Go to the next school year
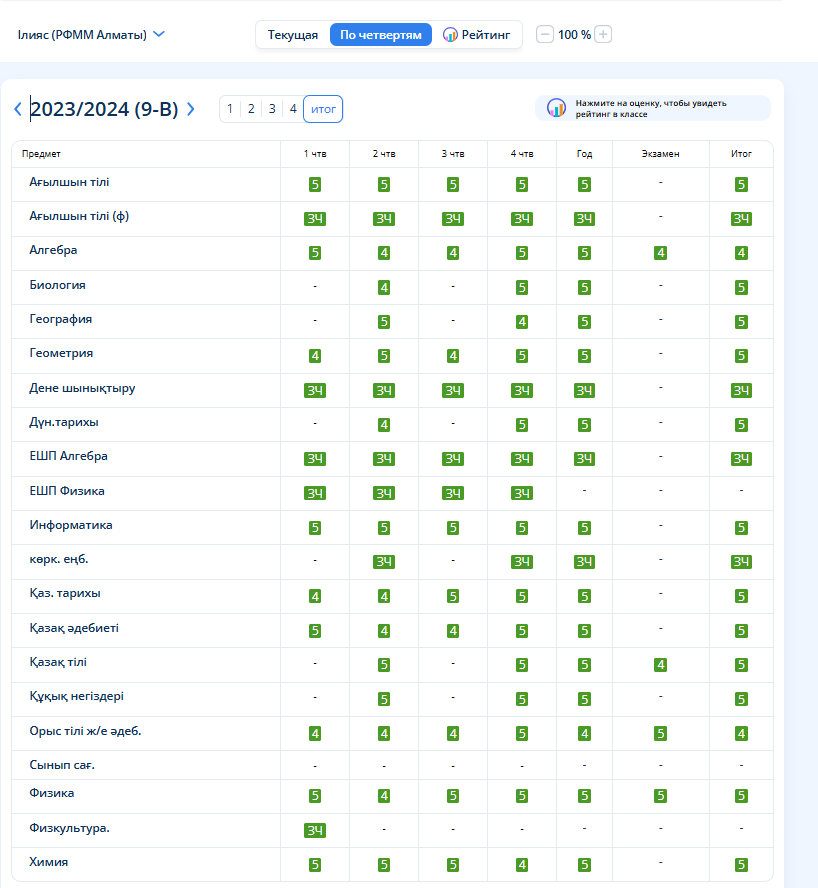818x888 pixels. coord(191,110)
